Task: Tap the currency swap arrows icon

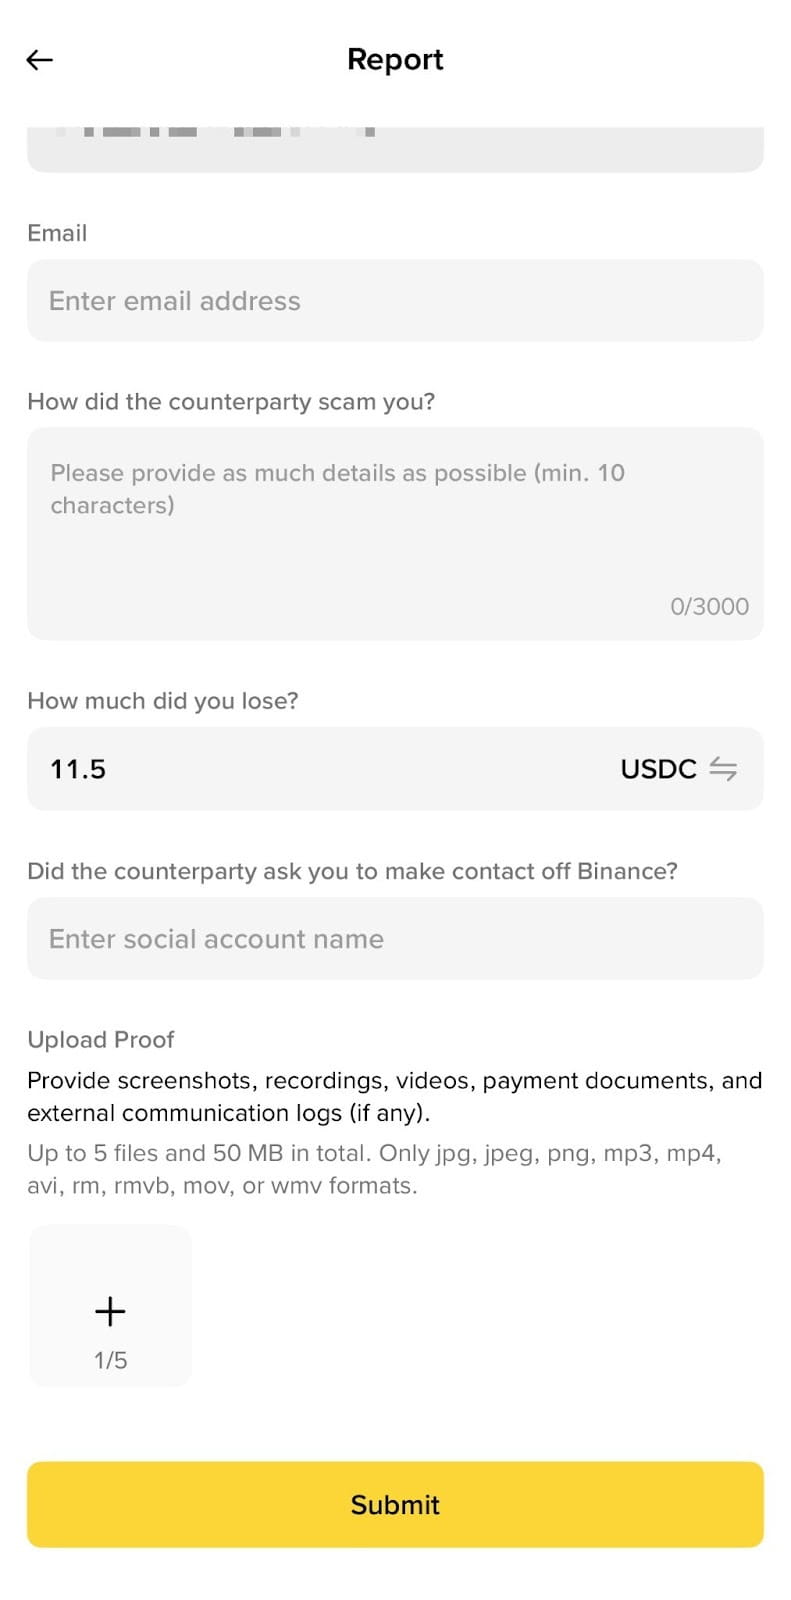Action: point(723,768)
